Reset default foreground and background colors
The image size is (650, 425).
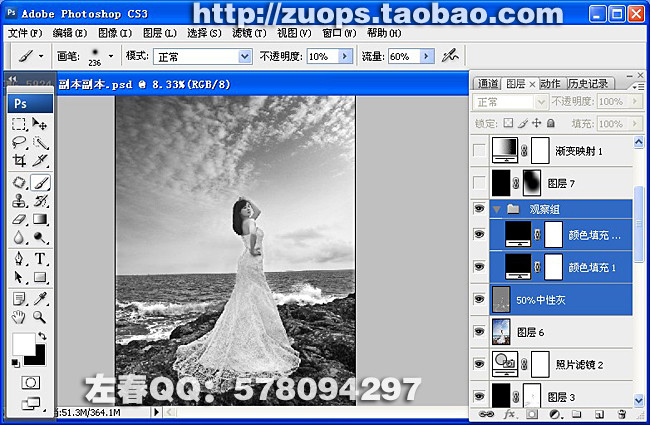click(x=15, y=363)
